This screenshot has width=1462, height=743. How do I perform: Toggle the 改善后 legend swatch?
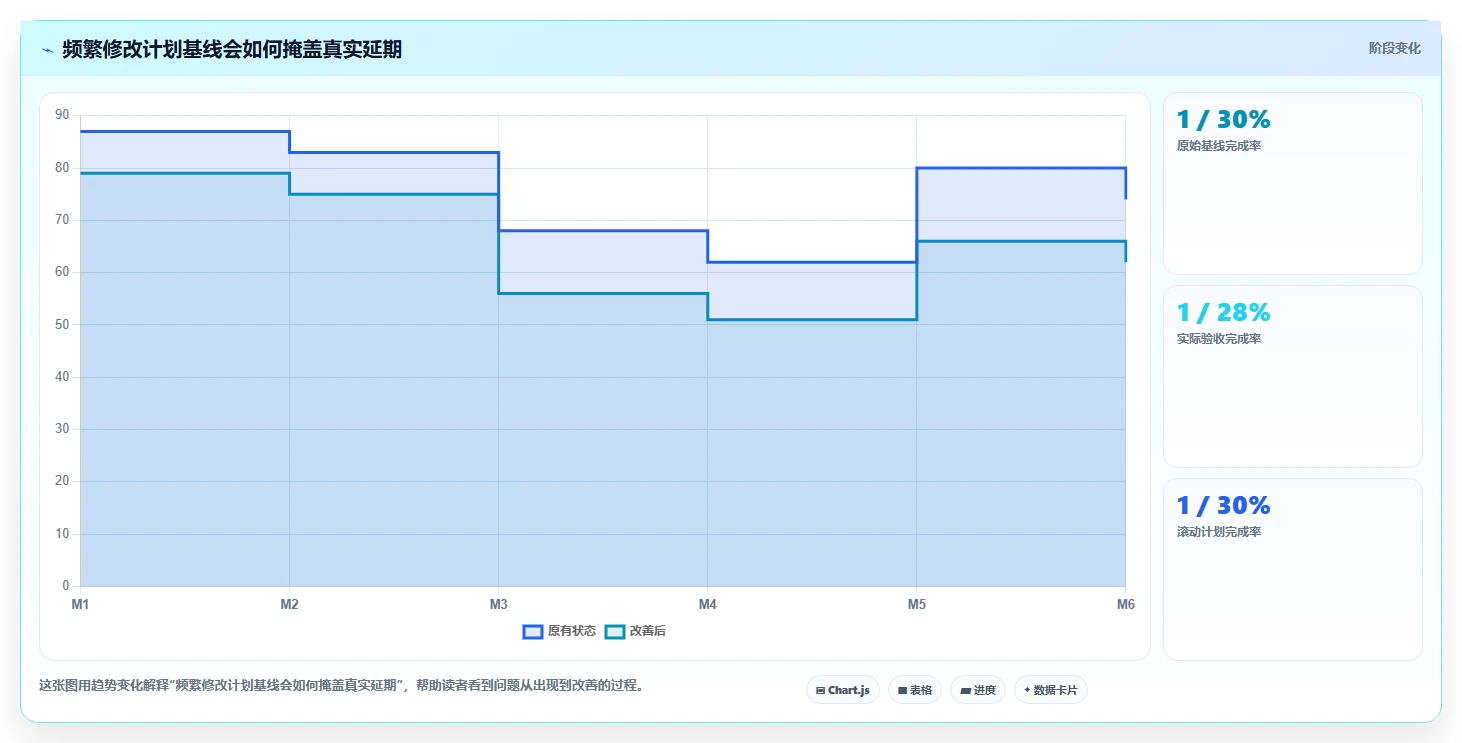click(x=615, y=631)
